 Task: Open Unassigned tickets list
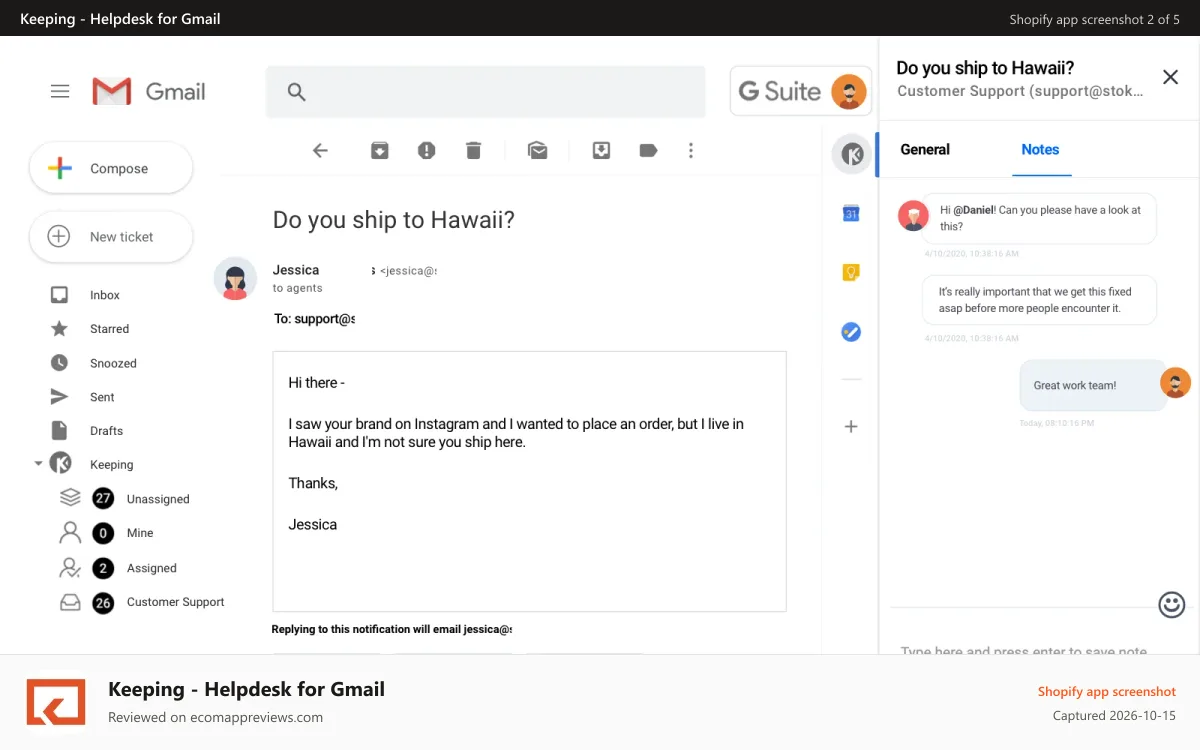point(158,499)
